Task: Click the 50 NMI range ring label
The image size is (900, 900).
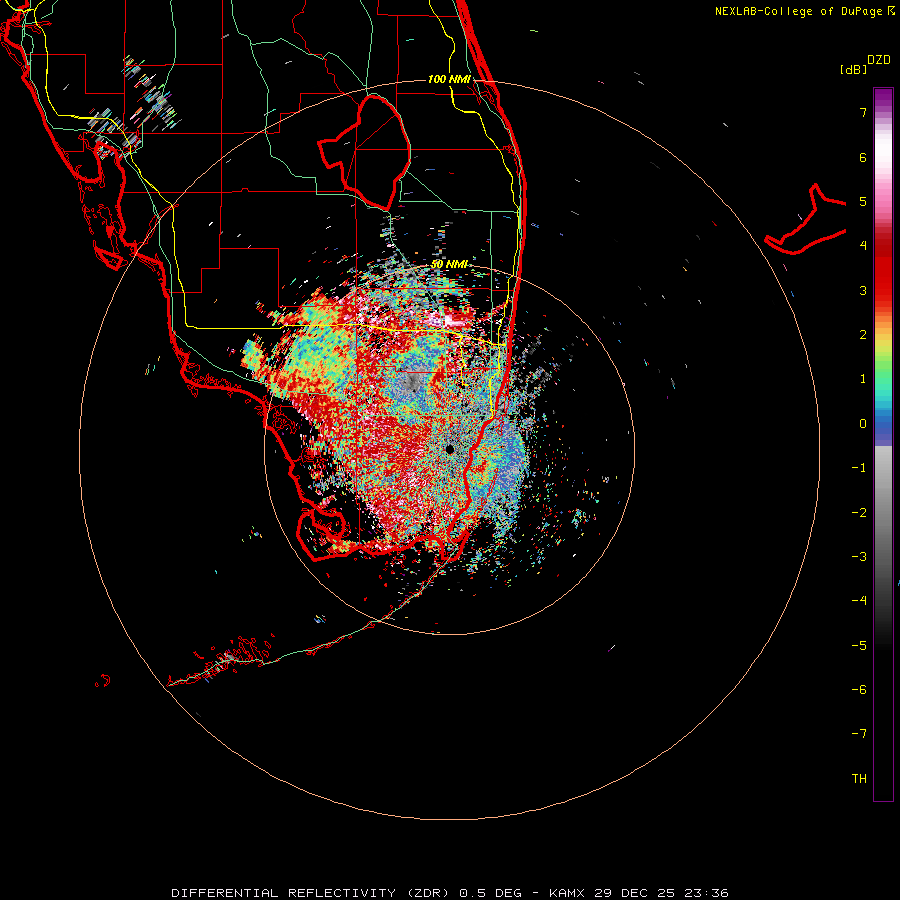Action: point(449,264)
